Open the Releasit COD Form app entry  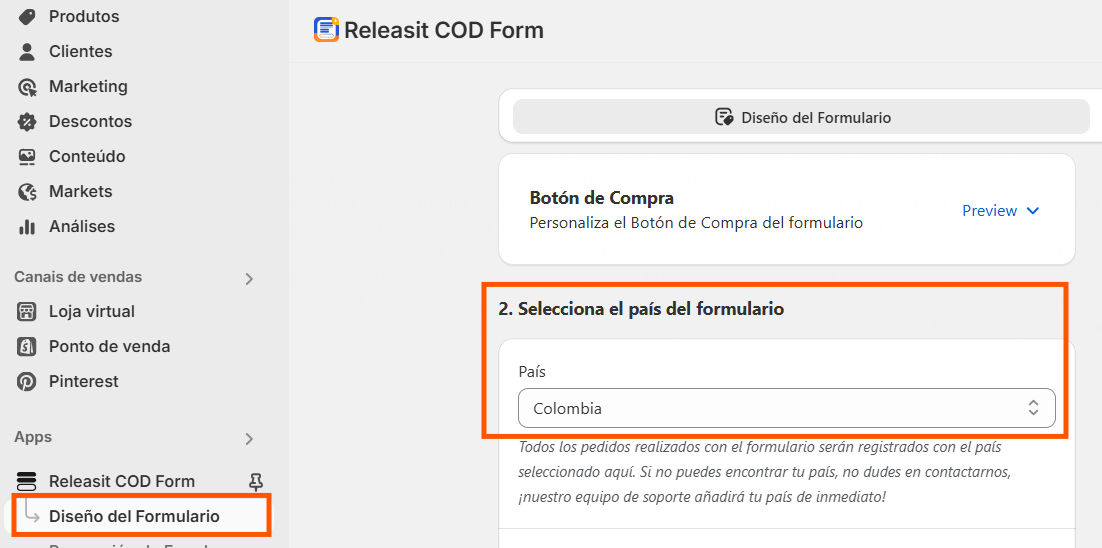click(x=121, y=482)
